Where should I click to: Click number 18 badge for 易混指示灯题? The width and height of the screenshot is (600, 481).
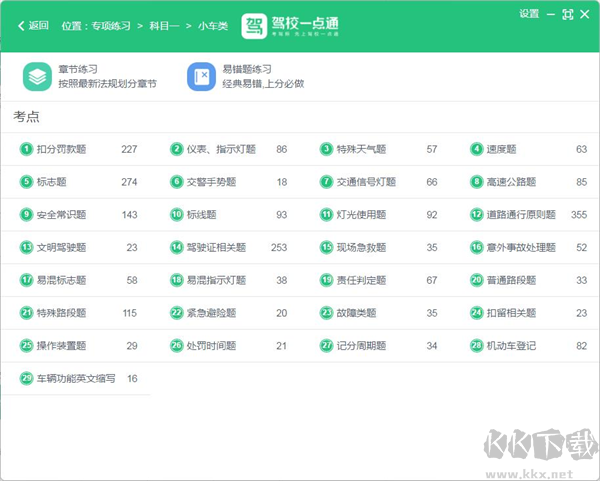click(176, 280)
